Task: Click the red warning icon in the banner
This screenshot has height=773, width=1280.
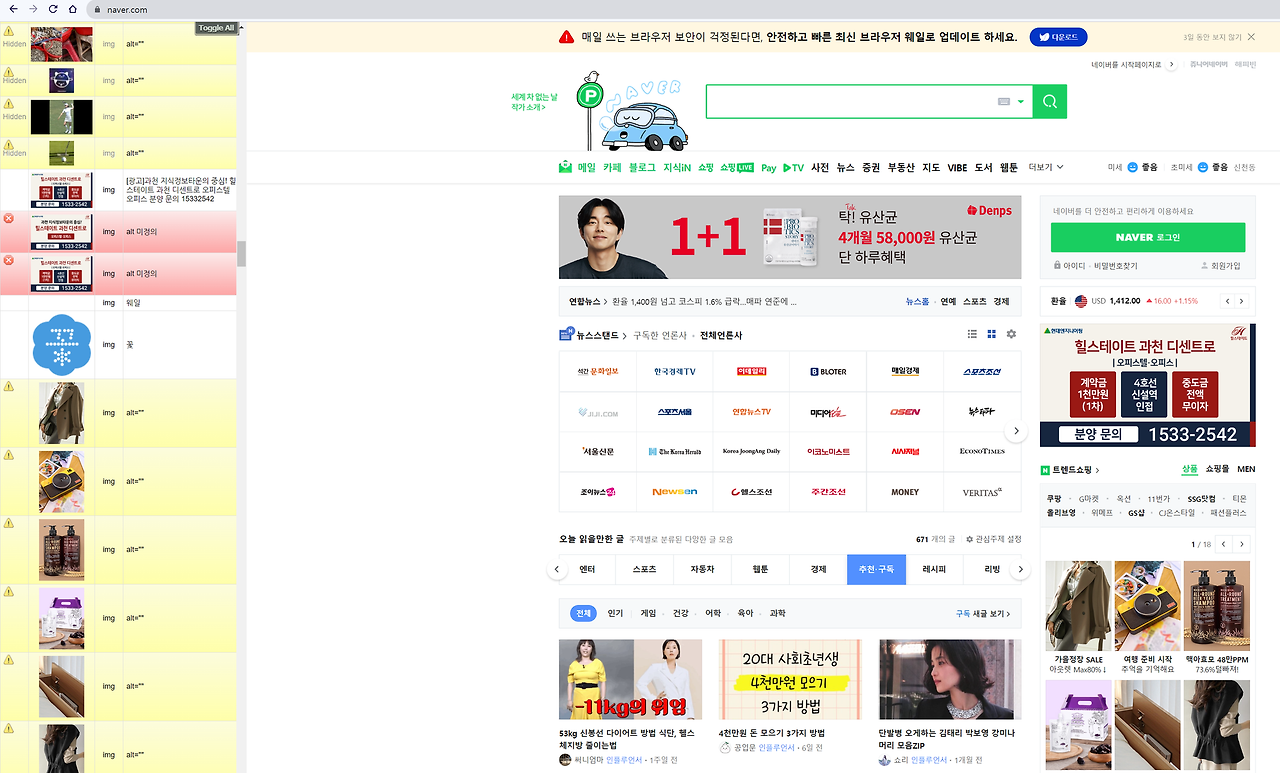Action: (566, 37)
